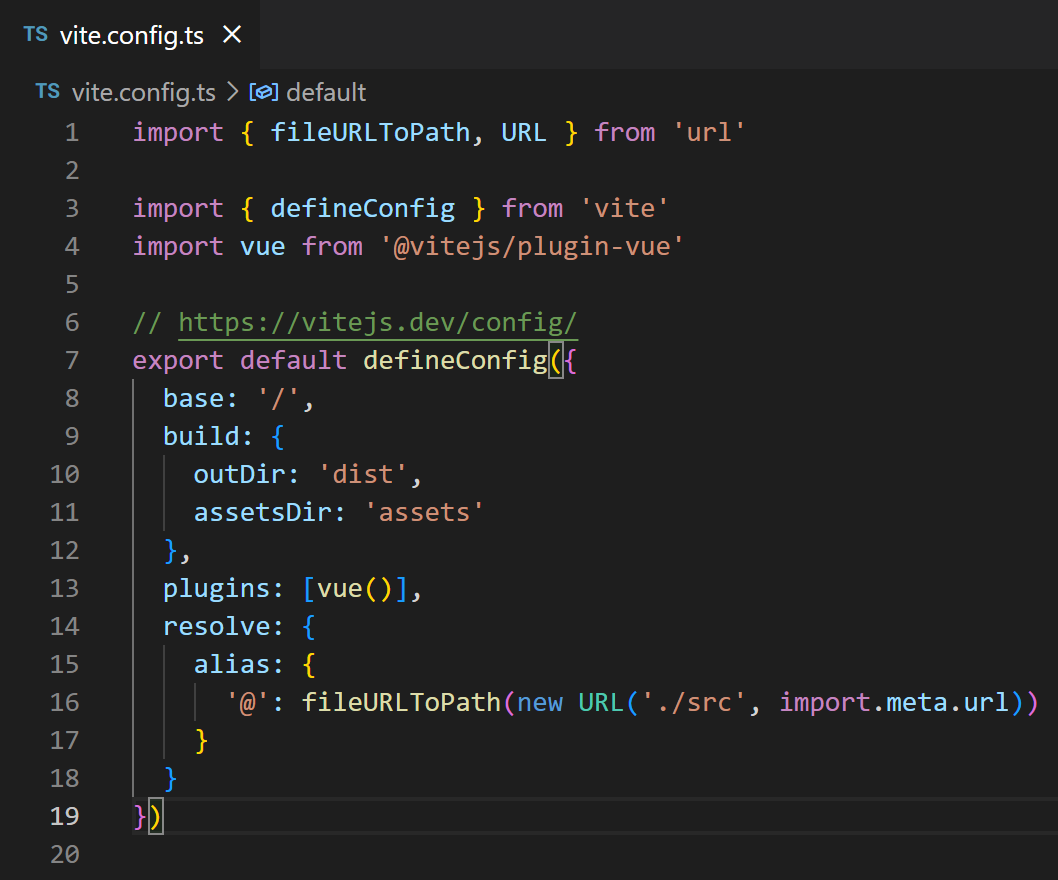Screen dimensions: 1058x880
Task: Select the vite.config.ts tab title
Action: coord(131,36)
